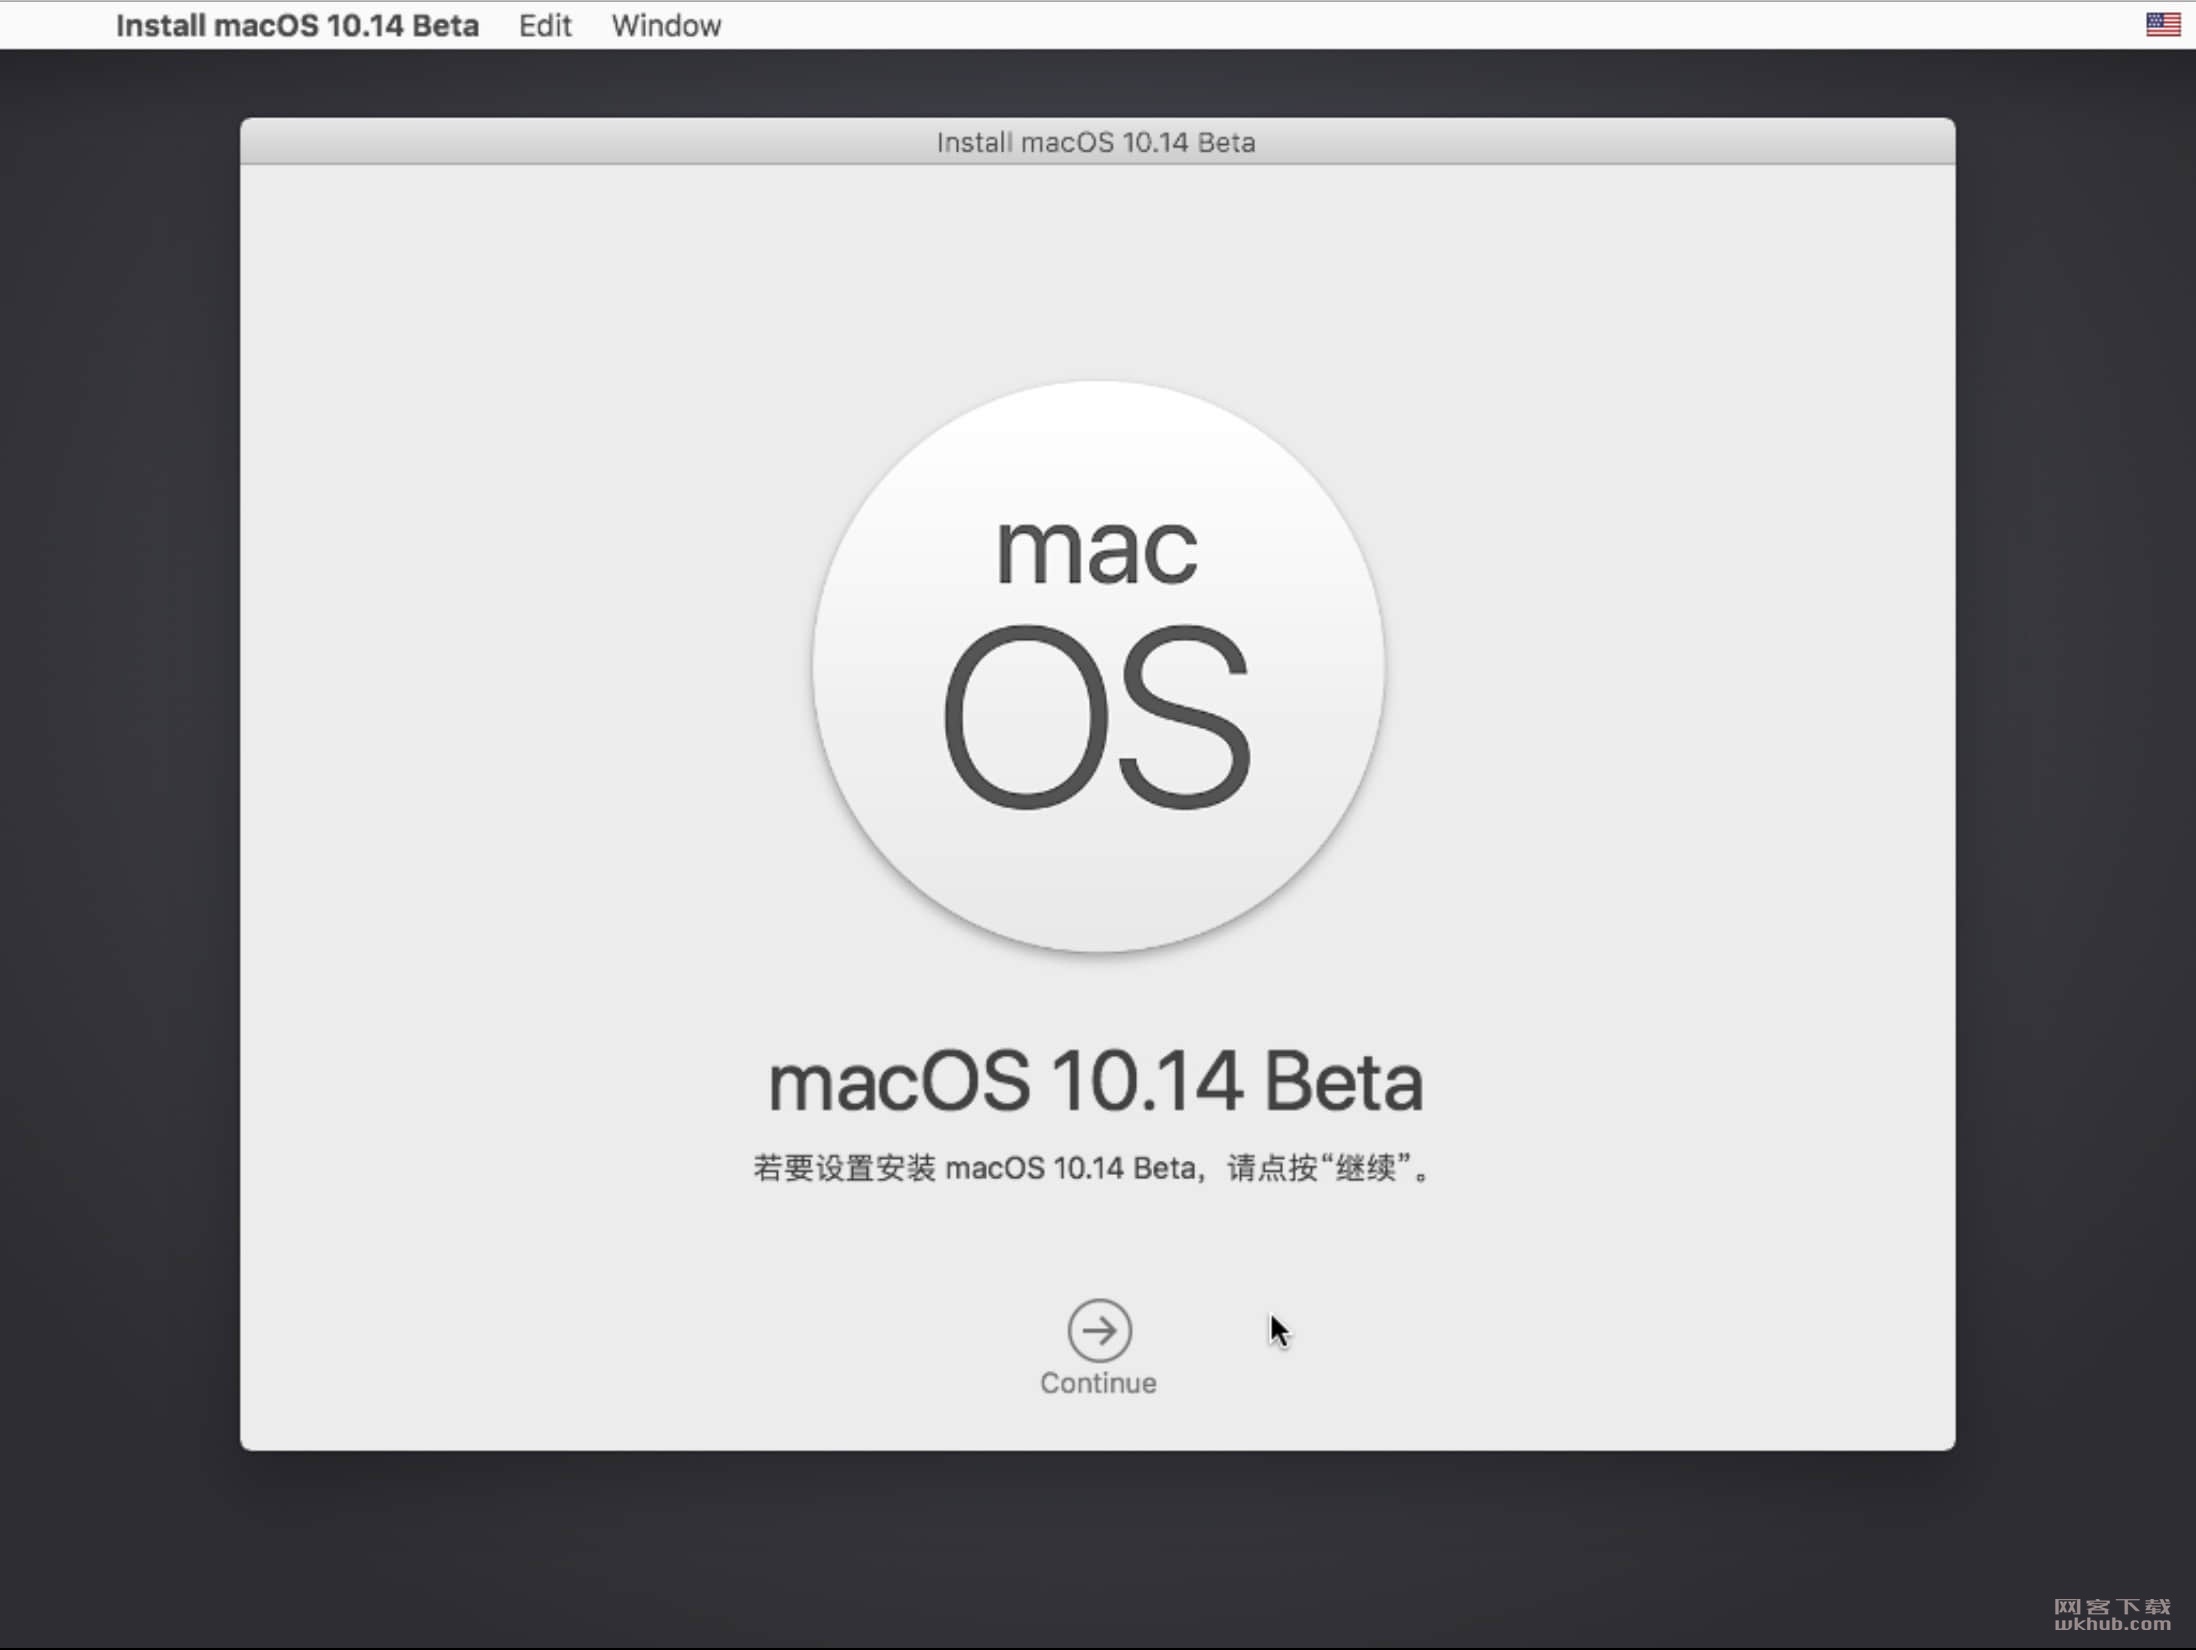Click the window title "Install macOS 10.14 Beta"
This screenshot has height=1650, width=2196.
pos(1096,142)
